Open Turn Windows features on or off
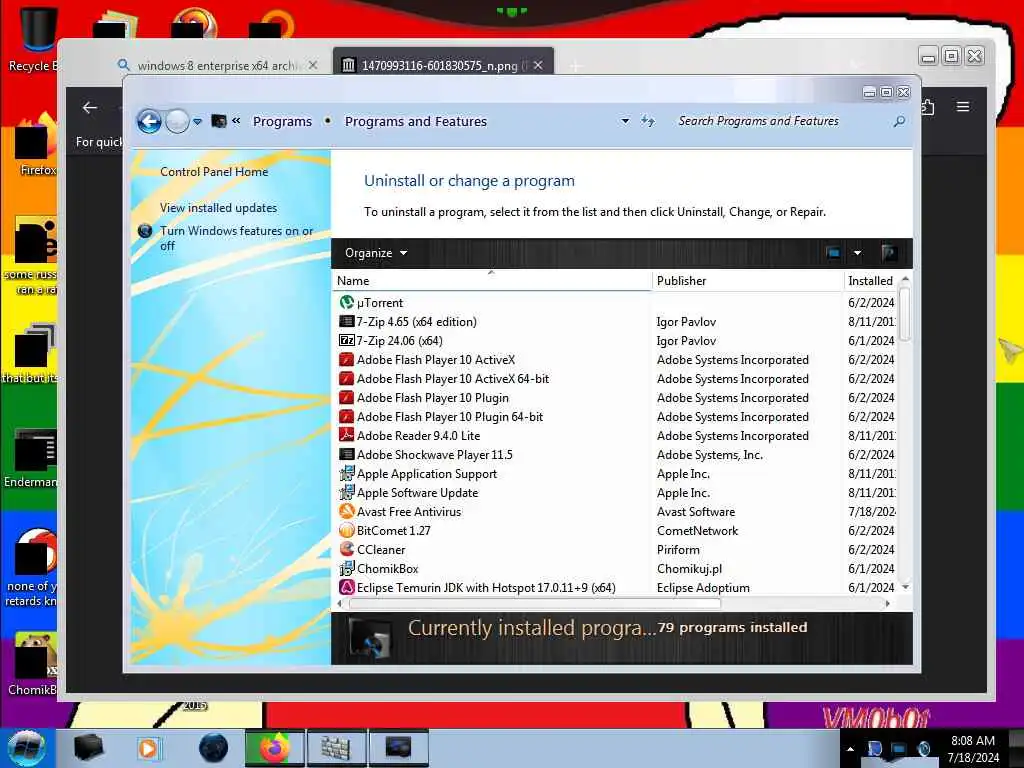This screenshot has height=768, width=1024. coord(236,238)
